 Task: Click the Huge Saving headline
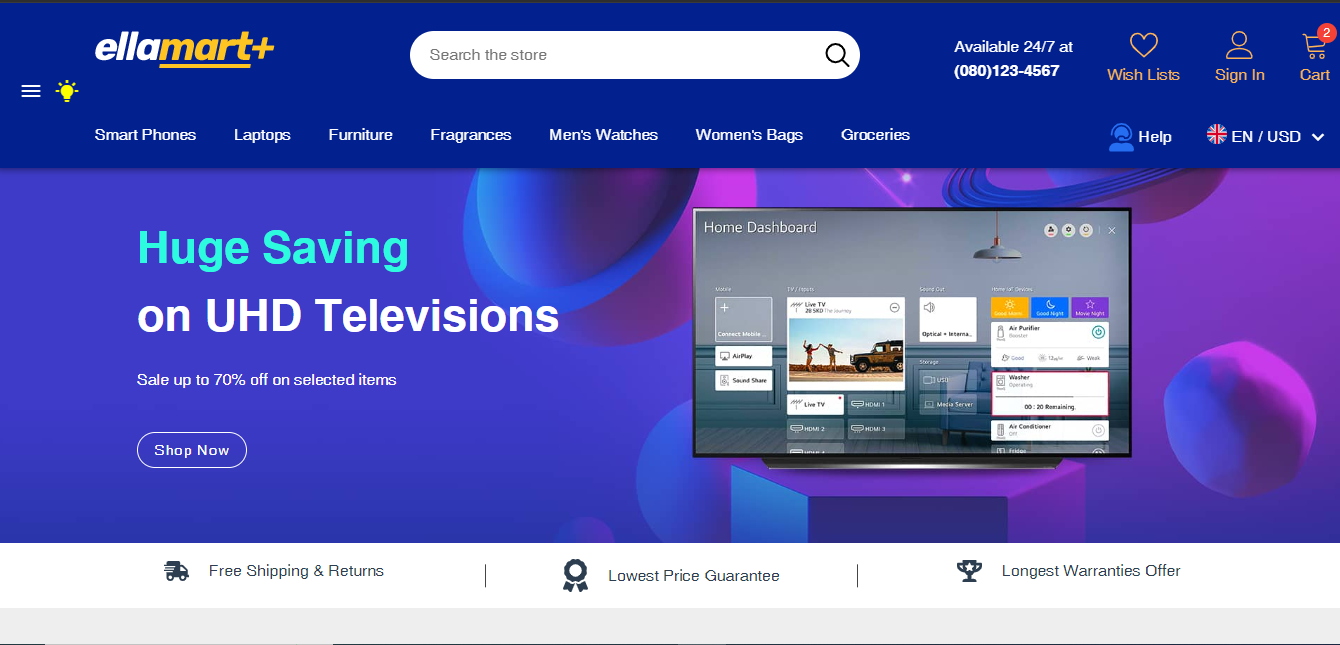[273, 248]
